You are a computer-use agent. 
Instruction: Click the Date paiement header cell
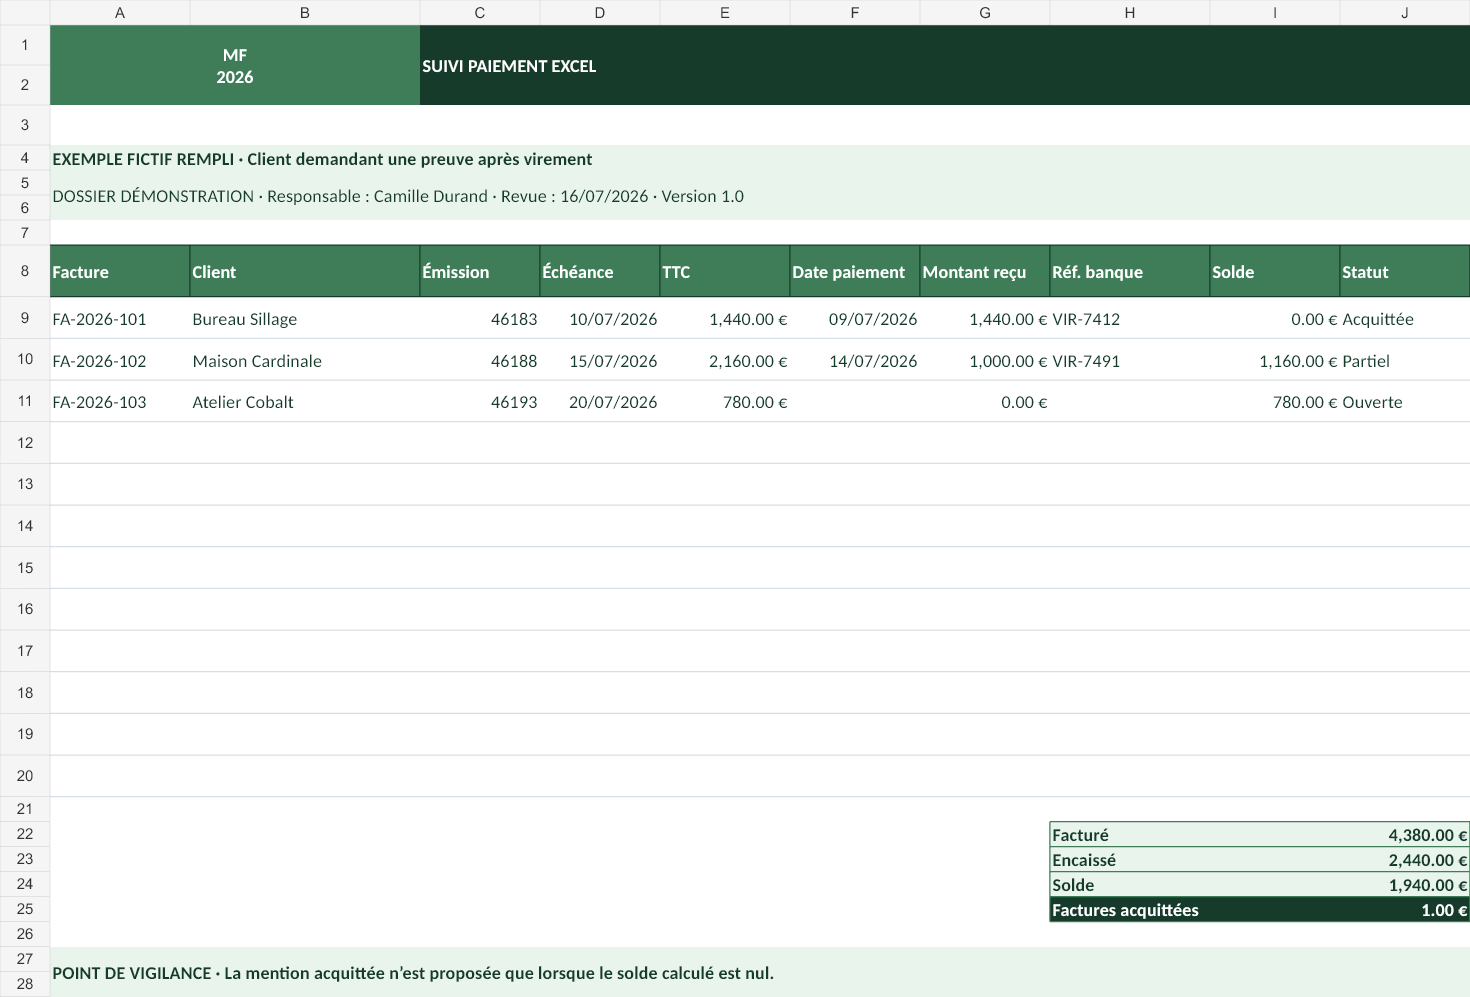[x=855, y=271]
